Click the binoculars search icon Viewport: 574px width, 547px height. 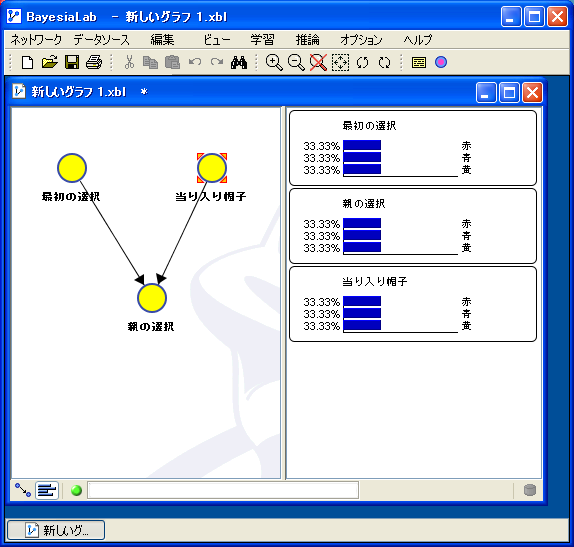click(x=239, y=63)
